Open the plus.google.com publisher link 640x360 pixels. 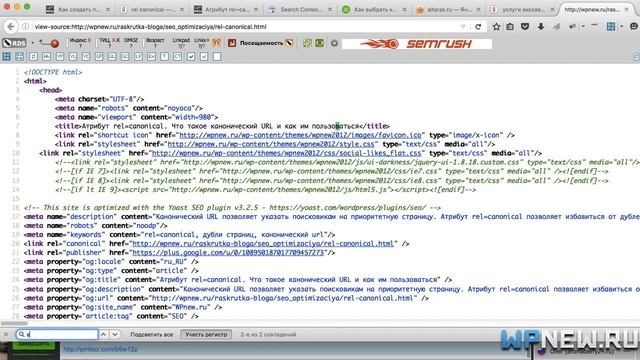tap(228, 253)
